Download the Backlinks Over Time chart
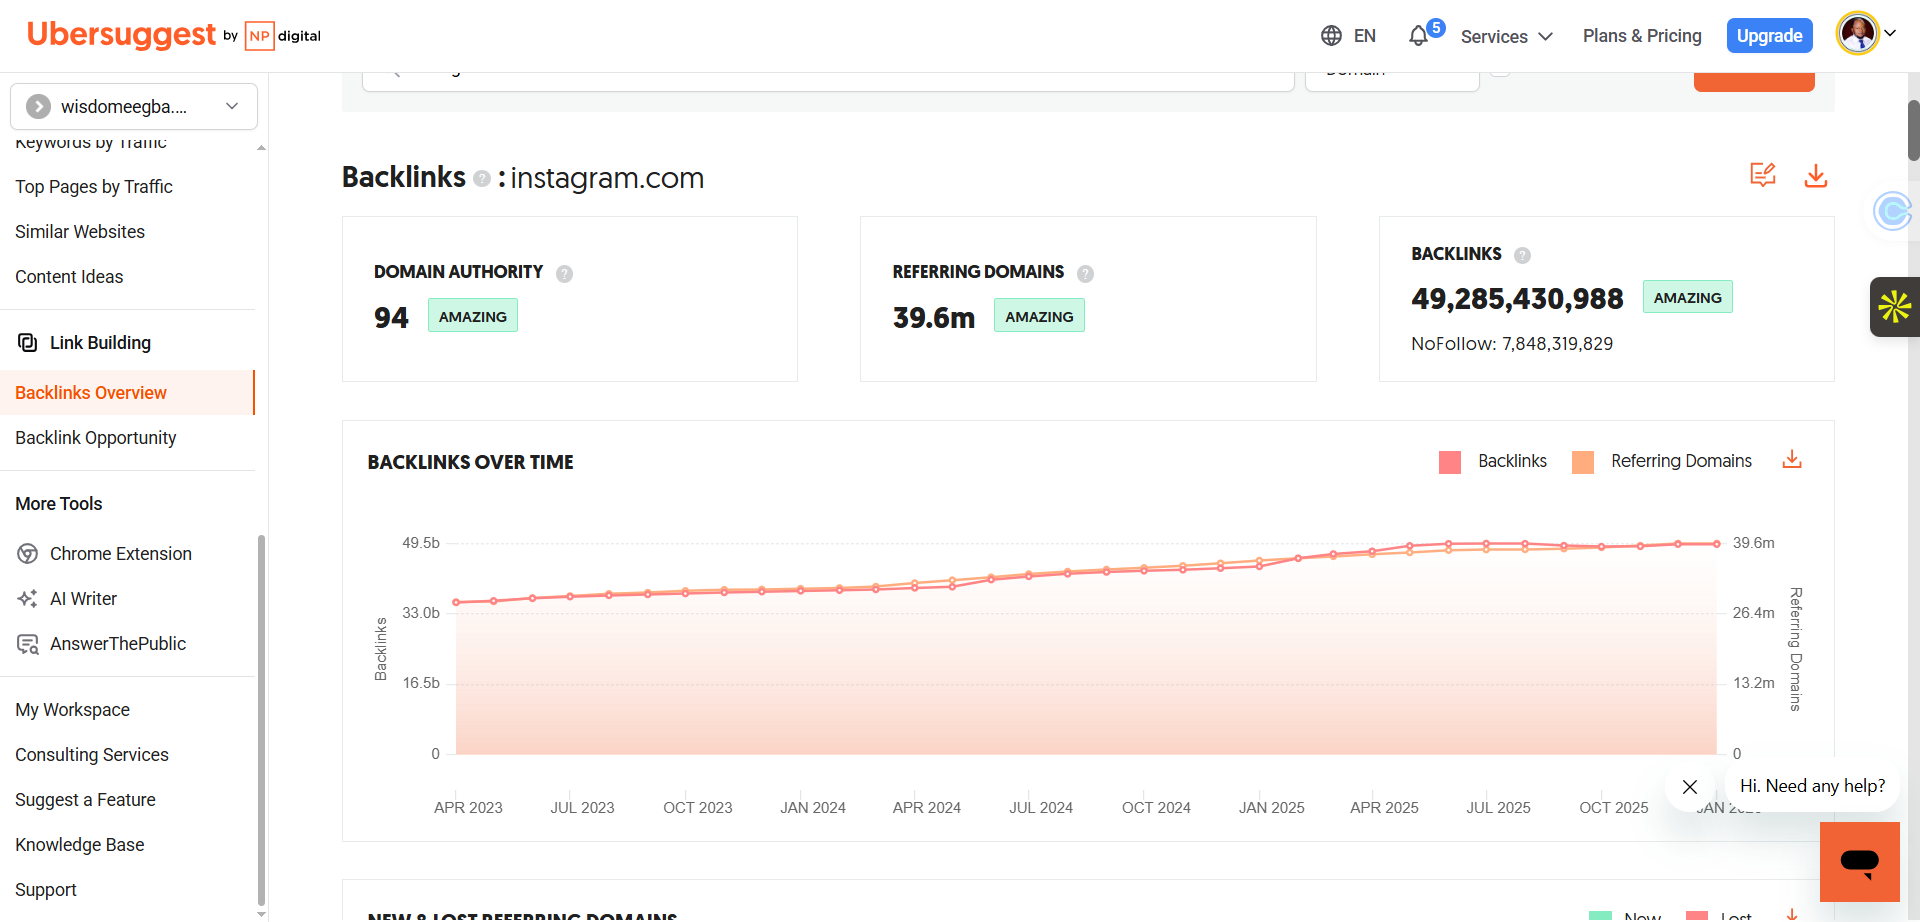Image resolution: width=1920 pixels, height=922 pixels. [1792, 460]
